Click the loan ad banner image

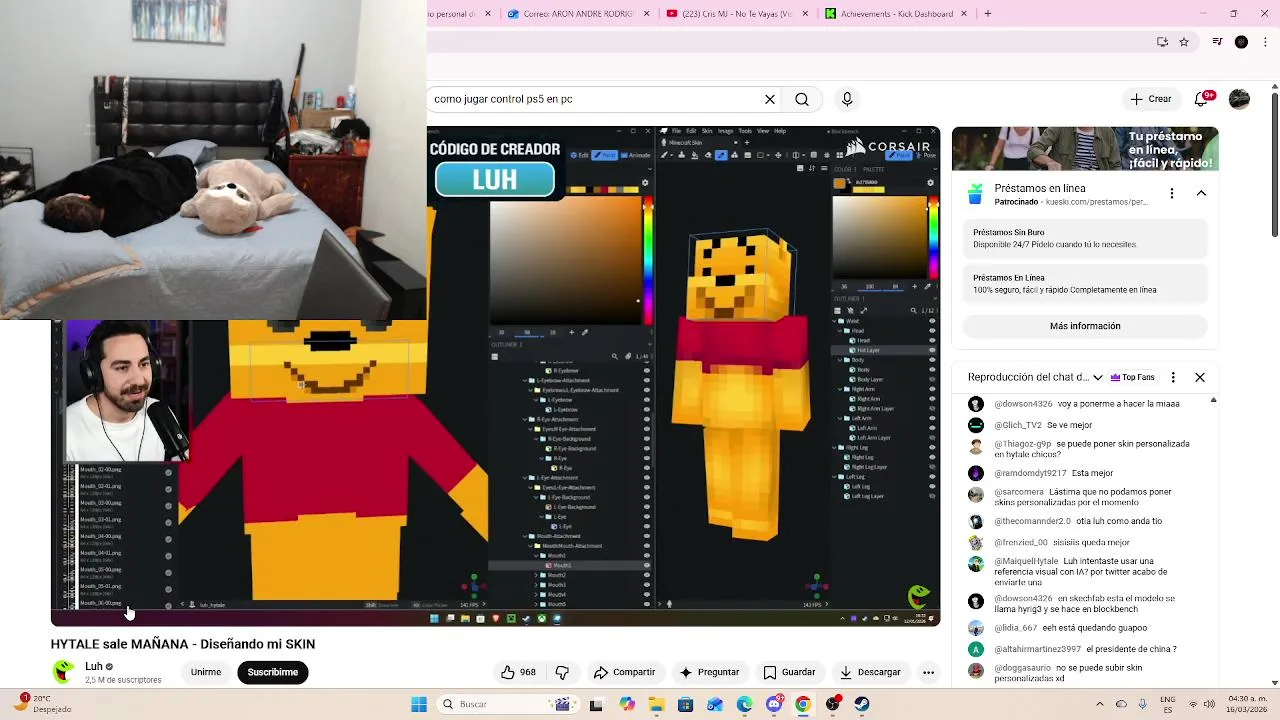(x=1085, y=149)
